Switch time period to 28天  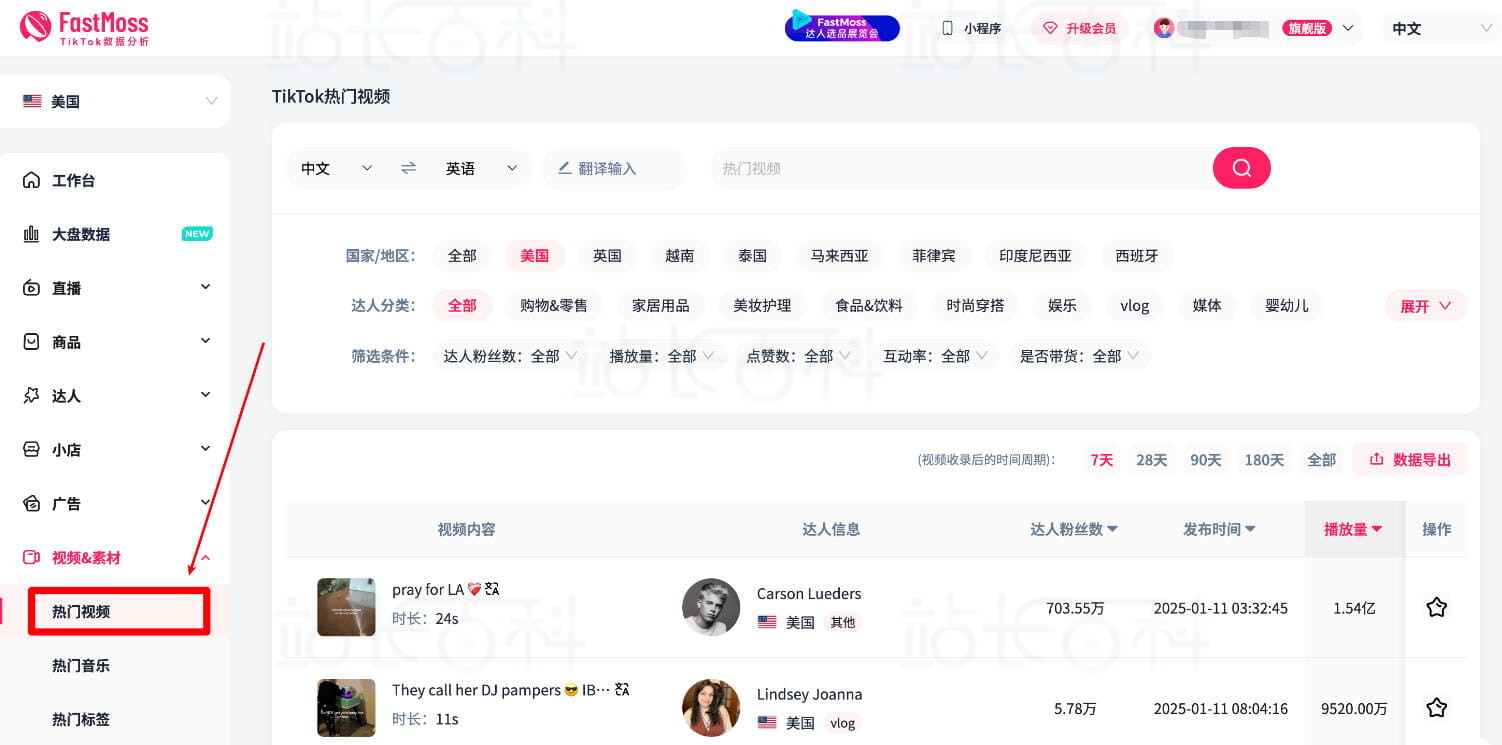point(1152,459)
